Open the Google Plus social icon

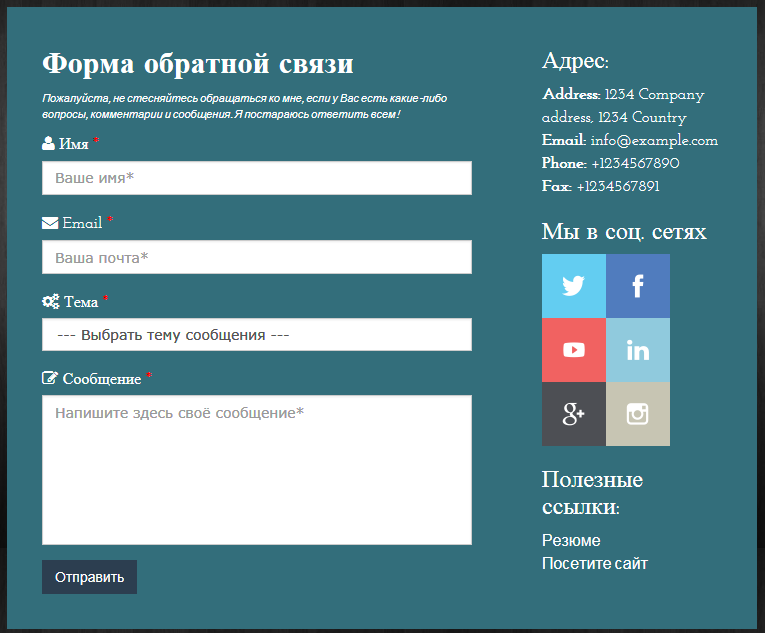click(x=573, y=414)
